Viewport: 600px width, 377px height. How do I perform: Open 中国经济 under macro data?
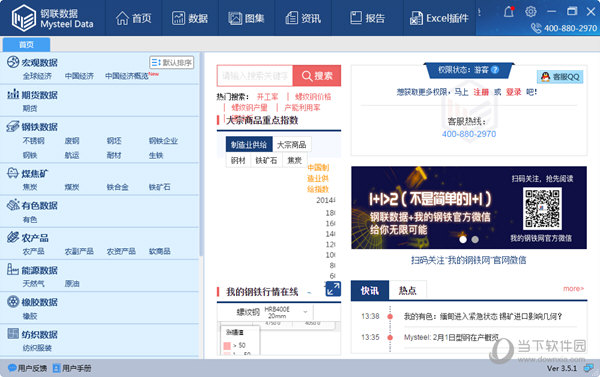(x=79, y=76)
